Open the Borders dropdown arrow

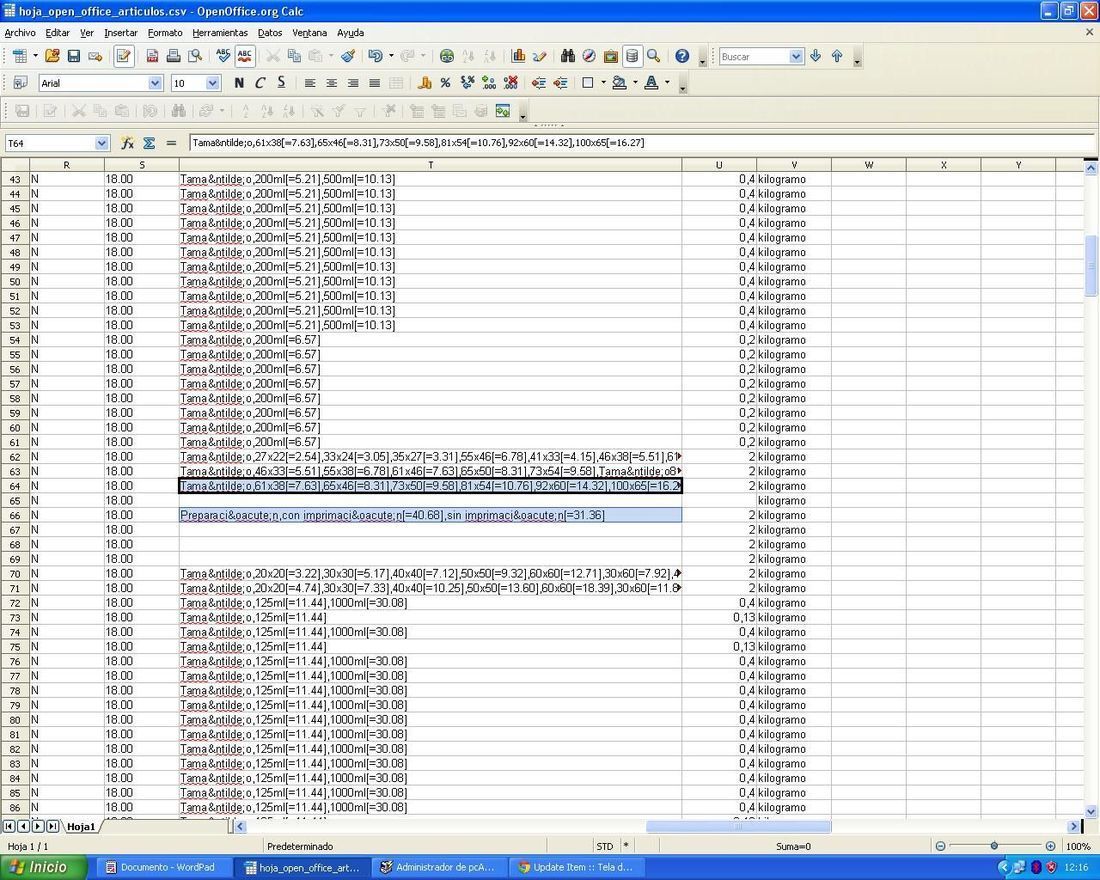pos(603,83)
